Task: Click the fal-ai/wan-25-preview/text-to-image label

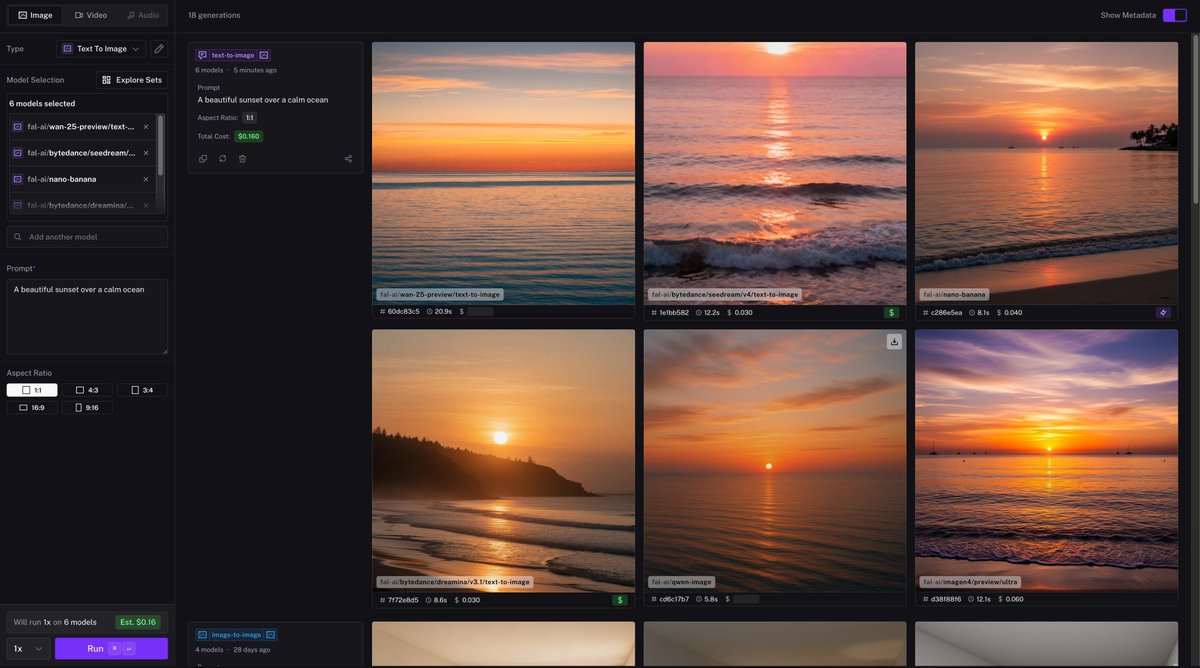Action: click(440, 295)
